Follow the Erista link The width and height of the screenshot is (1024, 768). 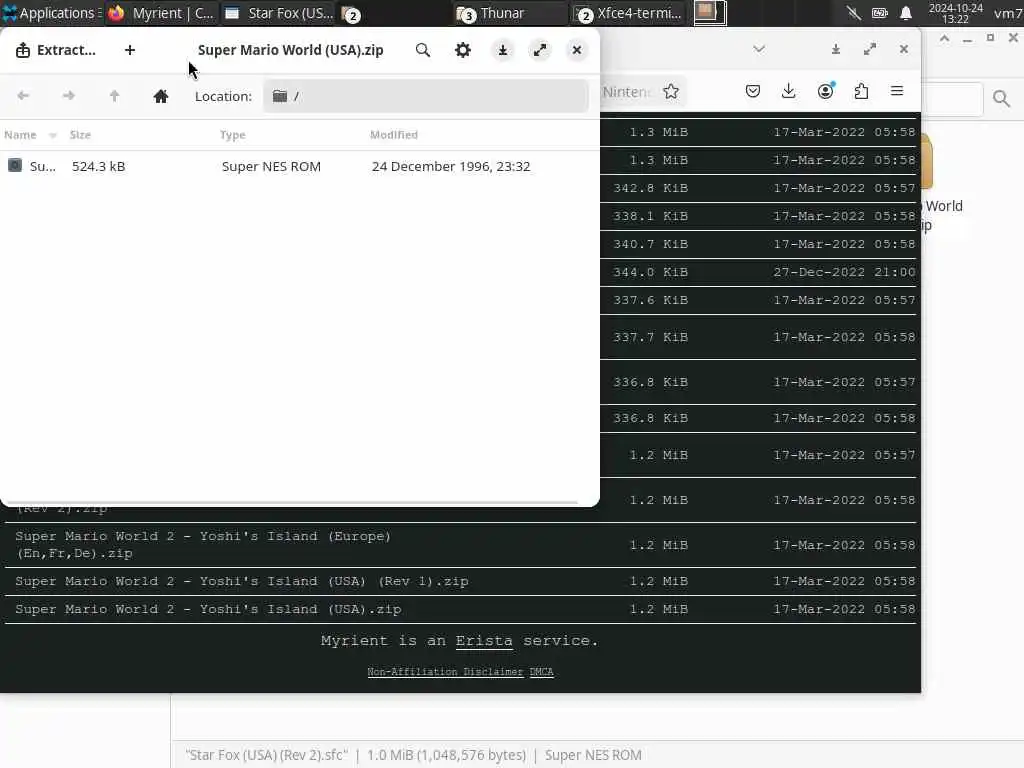484,641
